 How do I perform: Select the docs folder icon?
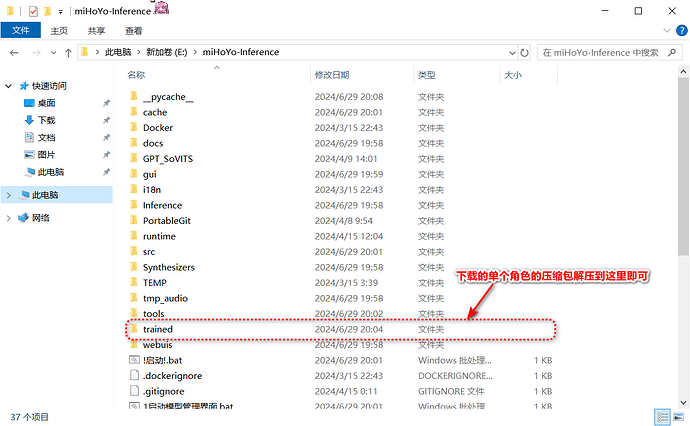pos(134,143)
